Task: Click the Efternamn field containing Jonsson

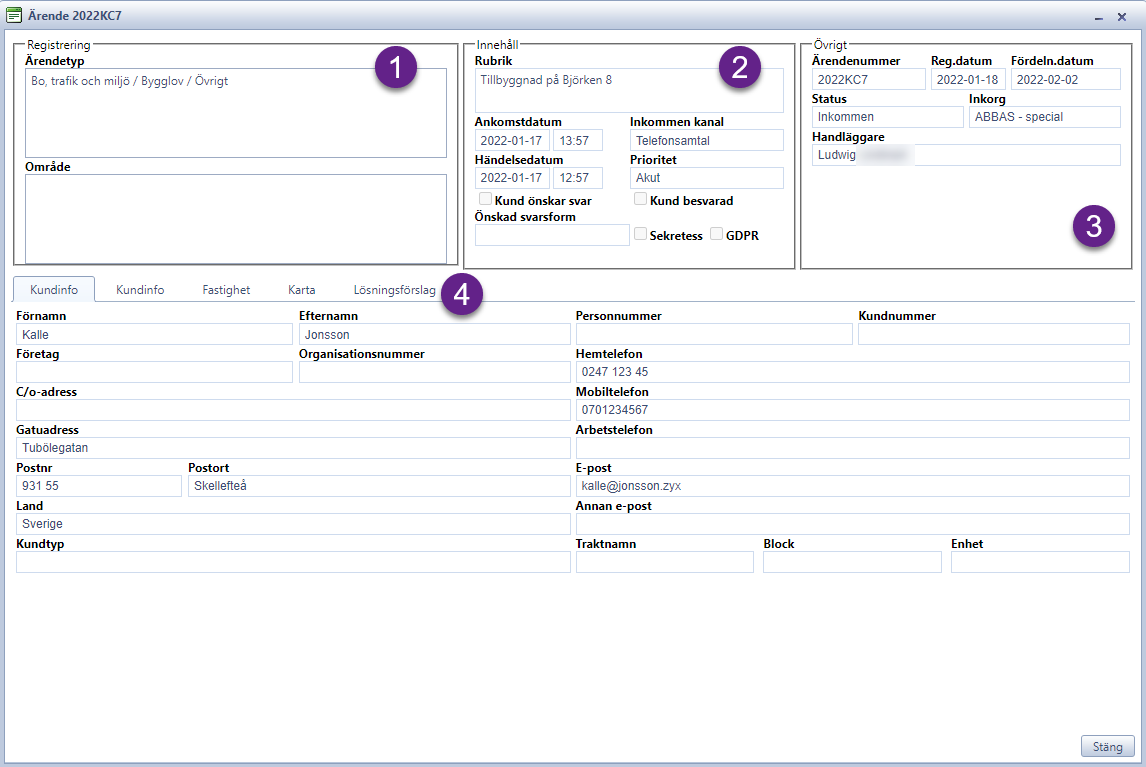Action: (x=434, y=334)
